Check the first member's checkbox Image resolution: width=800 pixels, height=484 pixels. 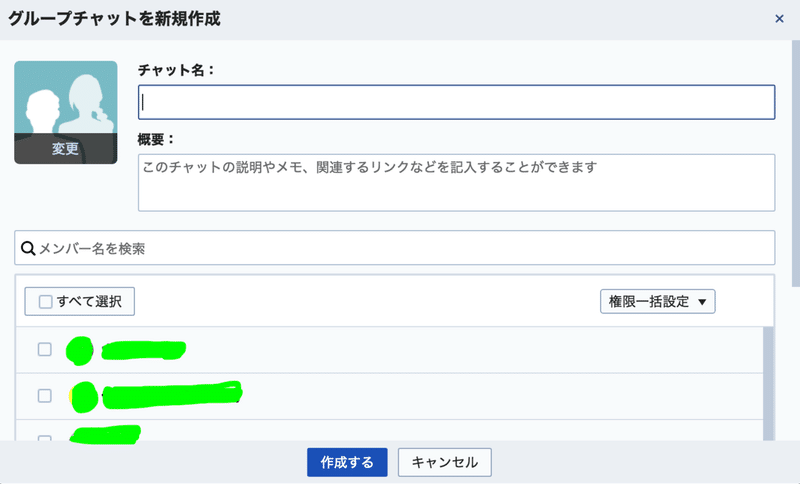[45, 349]
